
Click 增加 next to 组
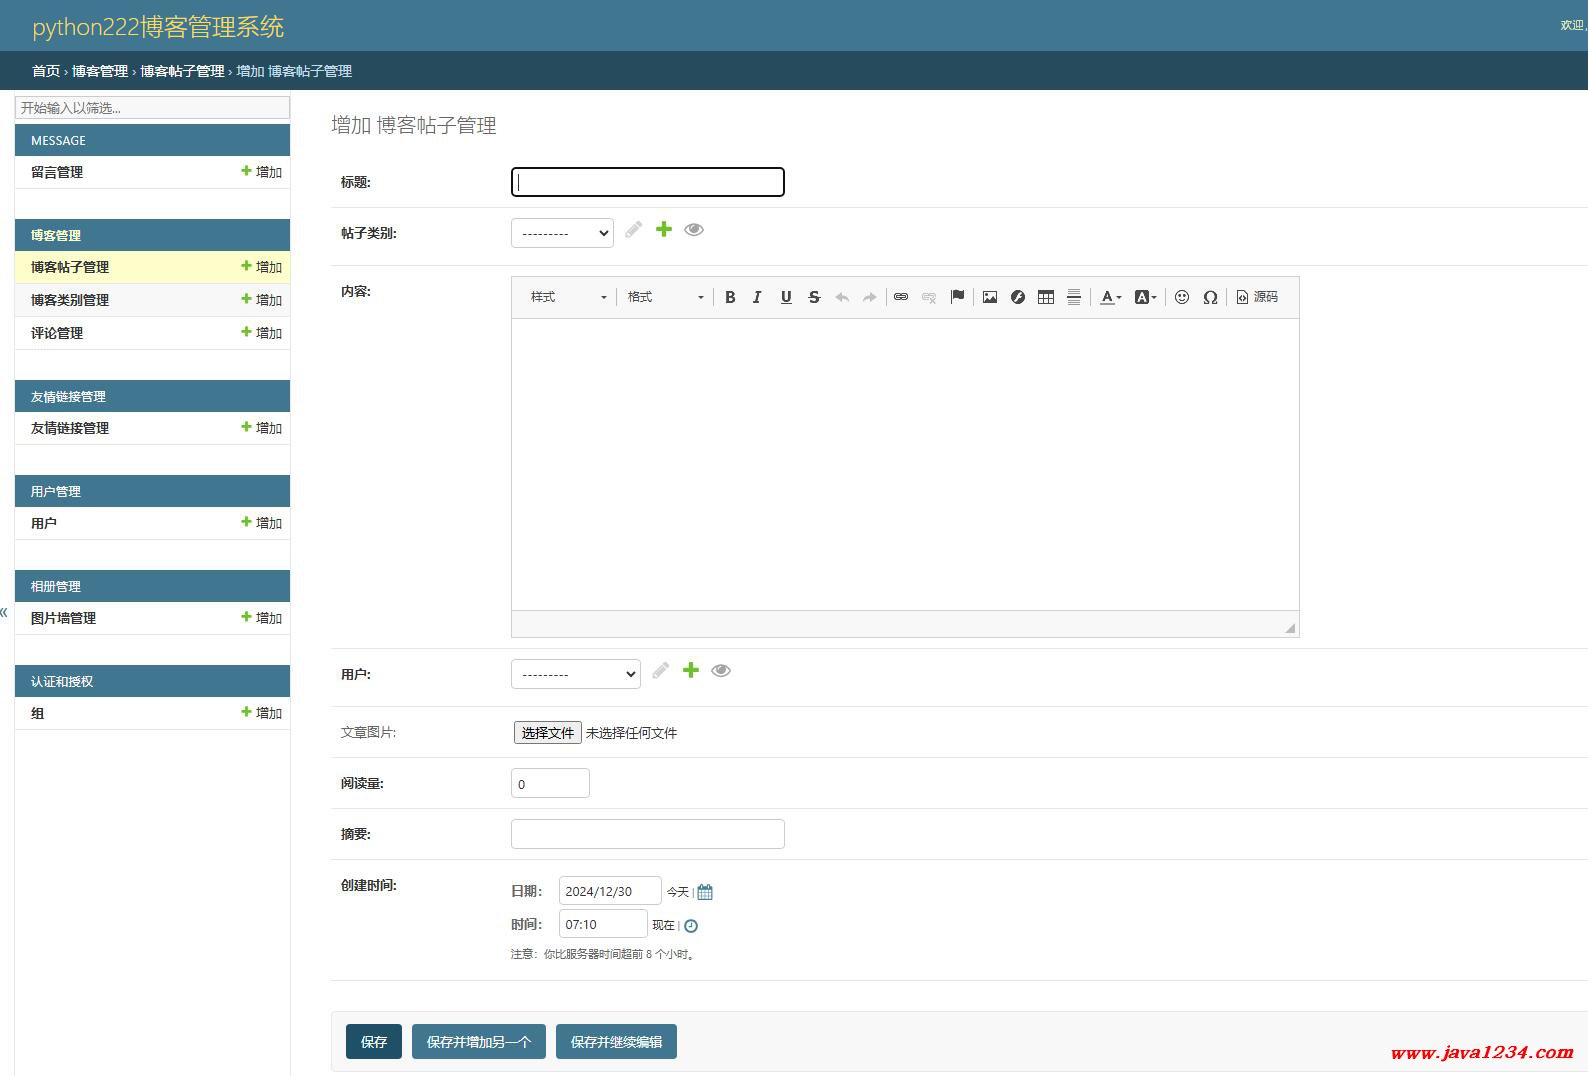262,713
